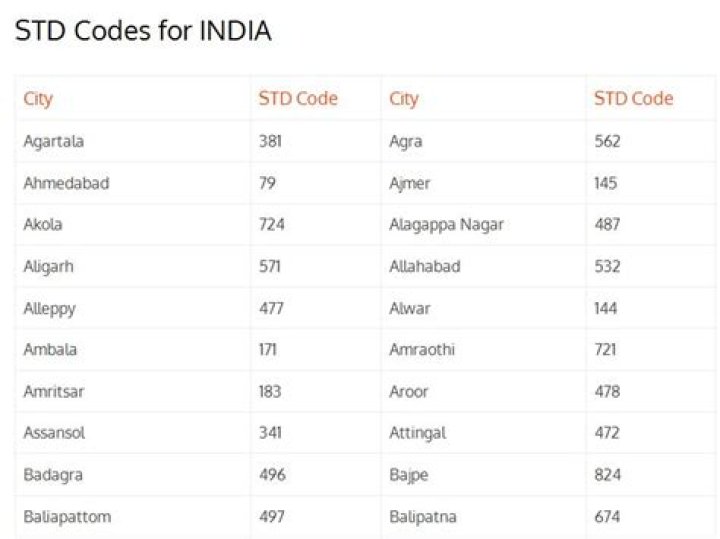The image size is (720, 539).
Task: Click the right 'City' column header
Action: pyautogui.click(x=404, y=99)
